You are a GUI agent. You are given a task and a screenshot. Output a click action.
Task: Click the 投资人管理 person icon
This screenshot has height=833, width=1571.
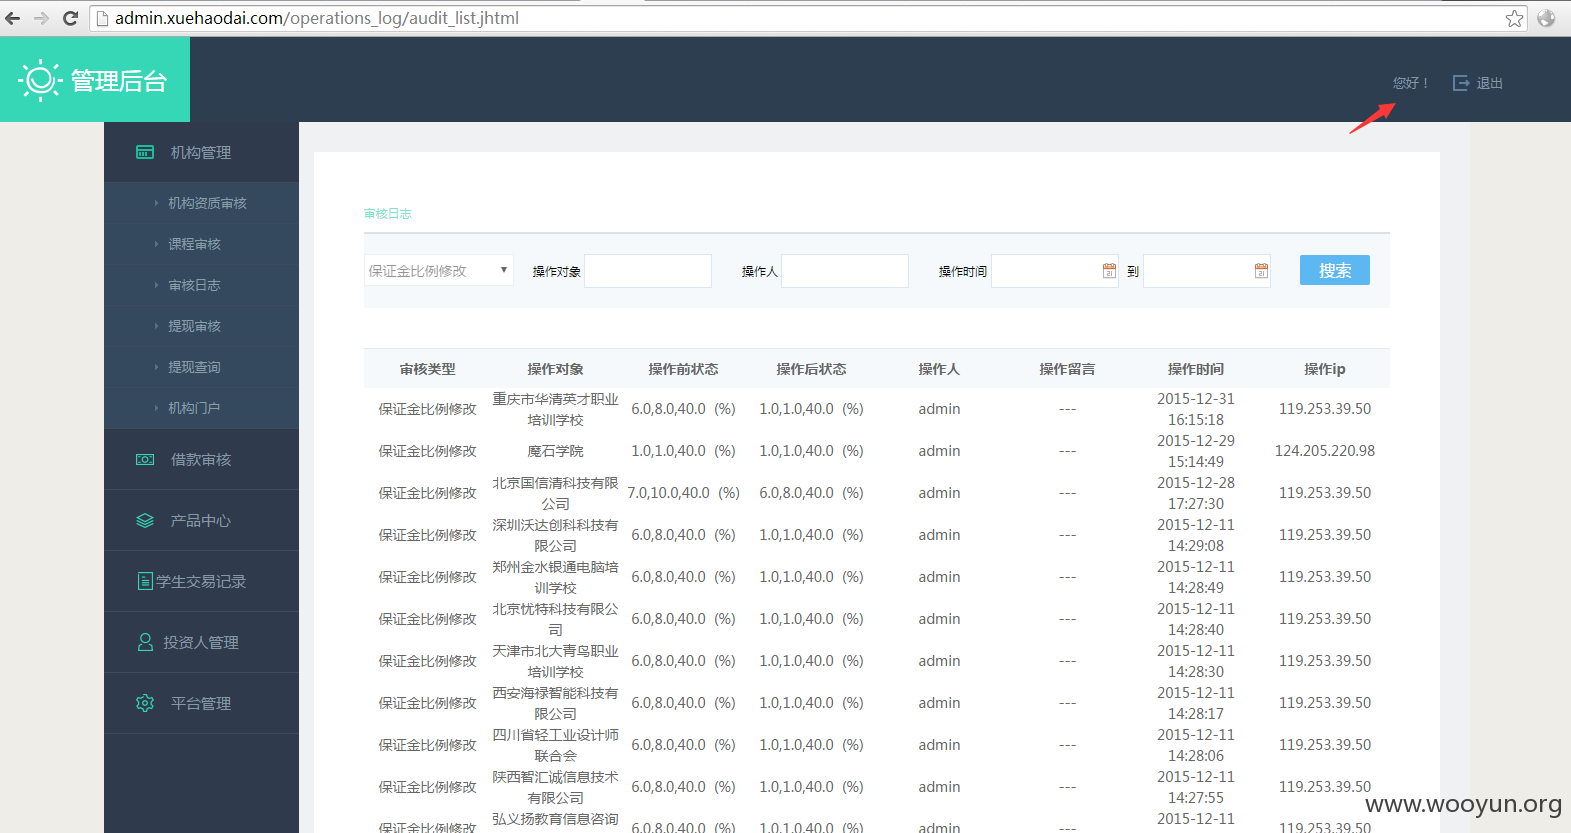pyautogui.click(x=145, y=642)
